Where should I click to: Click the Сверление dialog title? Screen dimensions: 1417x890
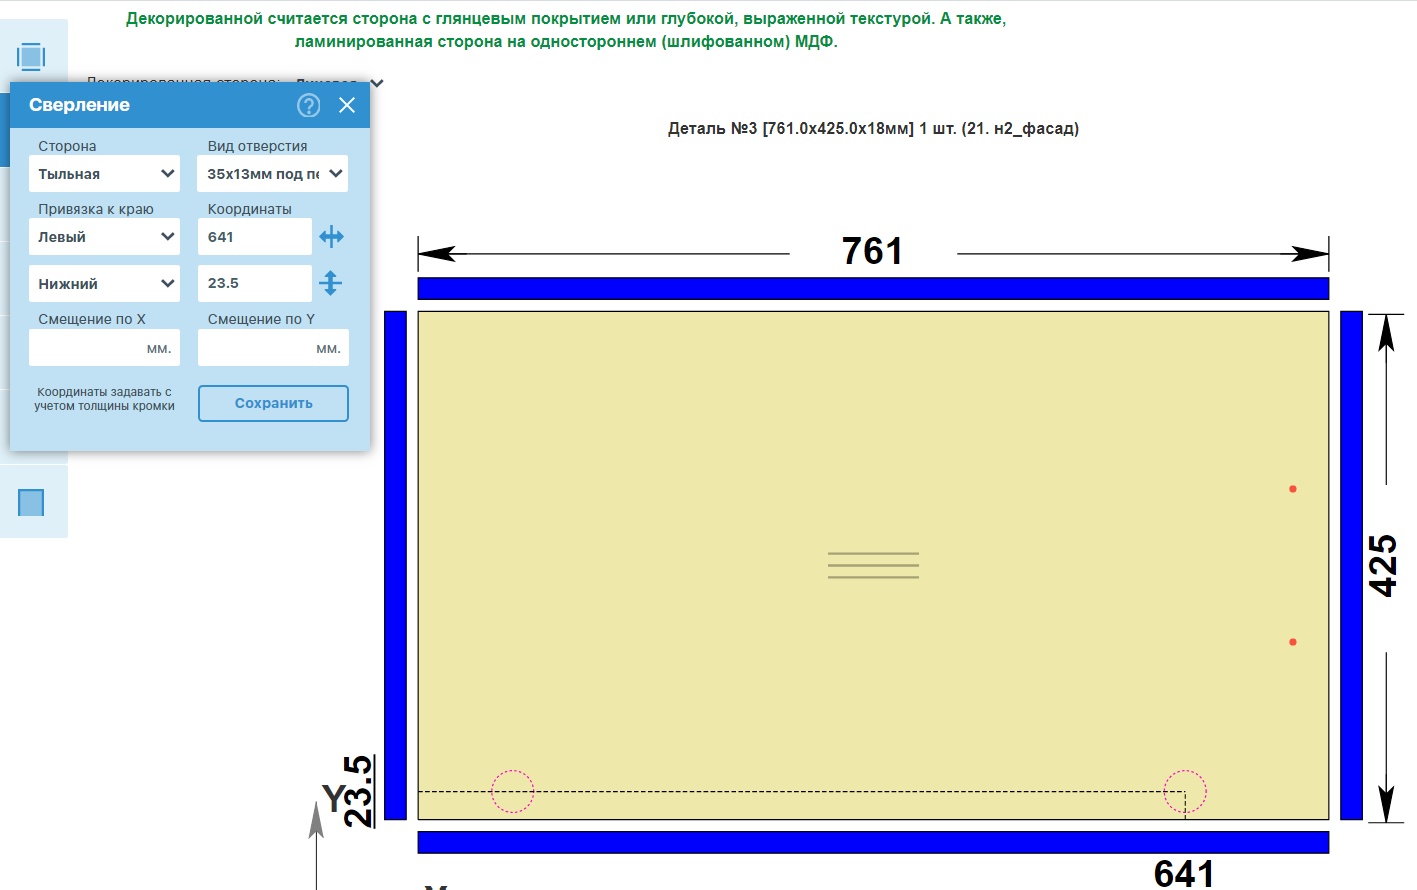coord(79,105)
